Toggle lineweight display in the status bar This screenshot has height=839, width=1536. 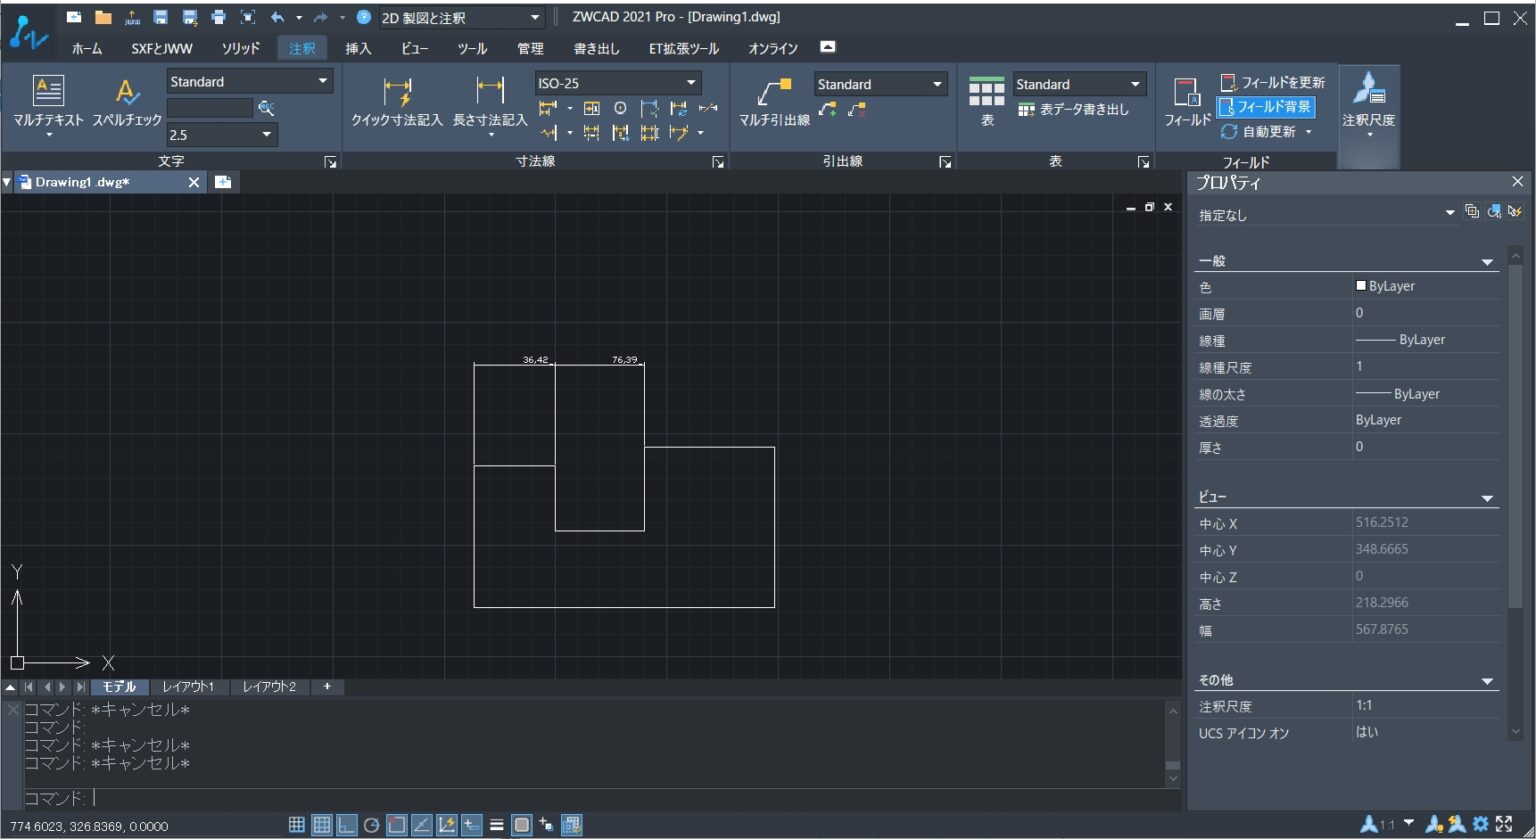(x=497, y=825)
